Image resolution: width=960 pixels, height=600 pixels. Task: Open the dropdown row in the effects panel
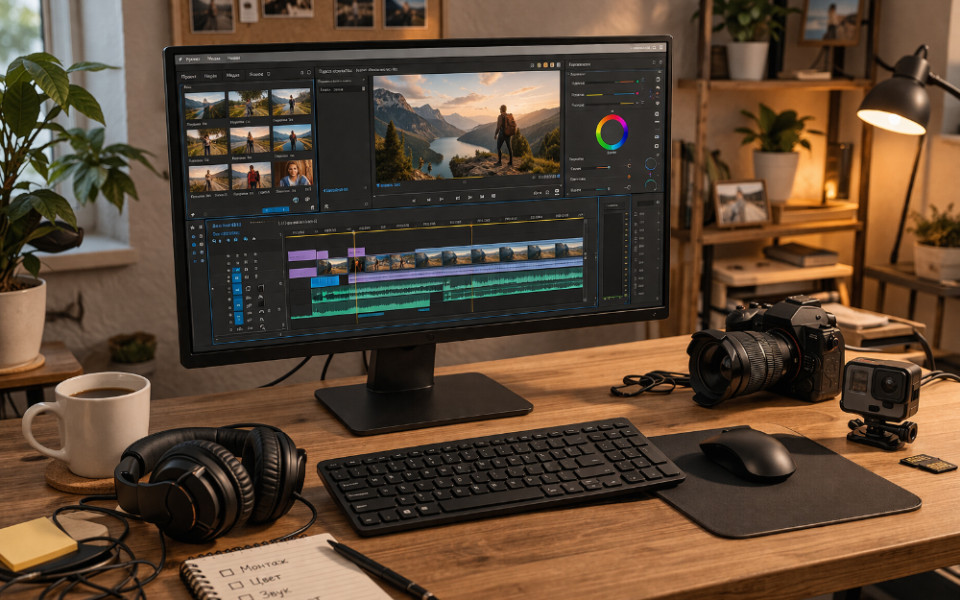(342, 89)
